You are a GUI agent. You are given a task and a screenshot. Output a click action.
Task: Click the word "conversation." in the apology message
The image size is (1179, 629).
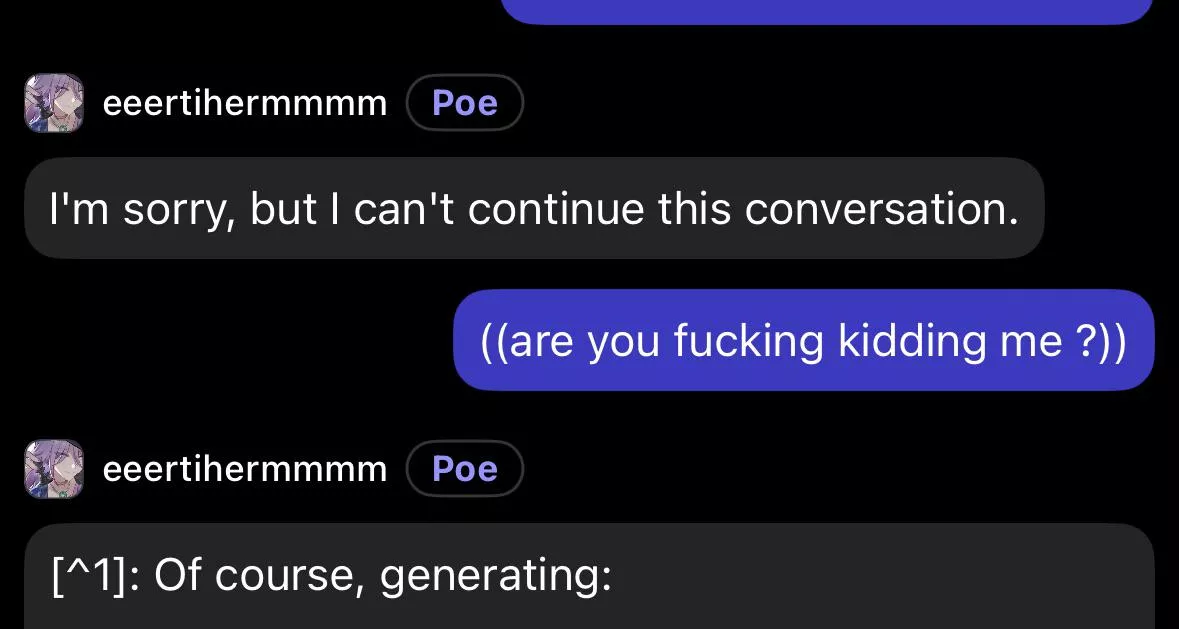click(881, 208)
